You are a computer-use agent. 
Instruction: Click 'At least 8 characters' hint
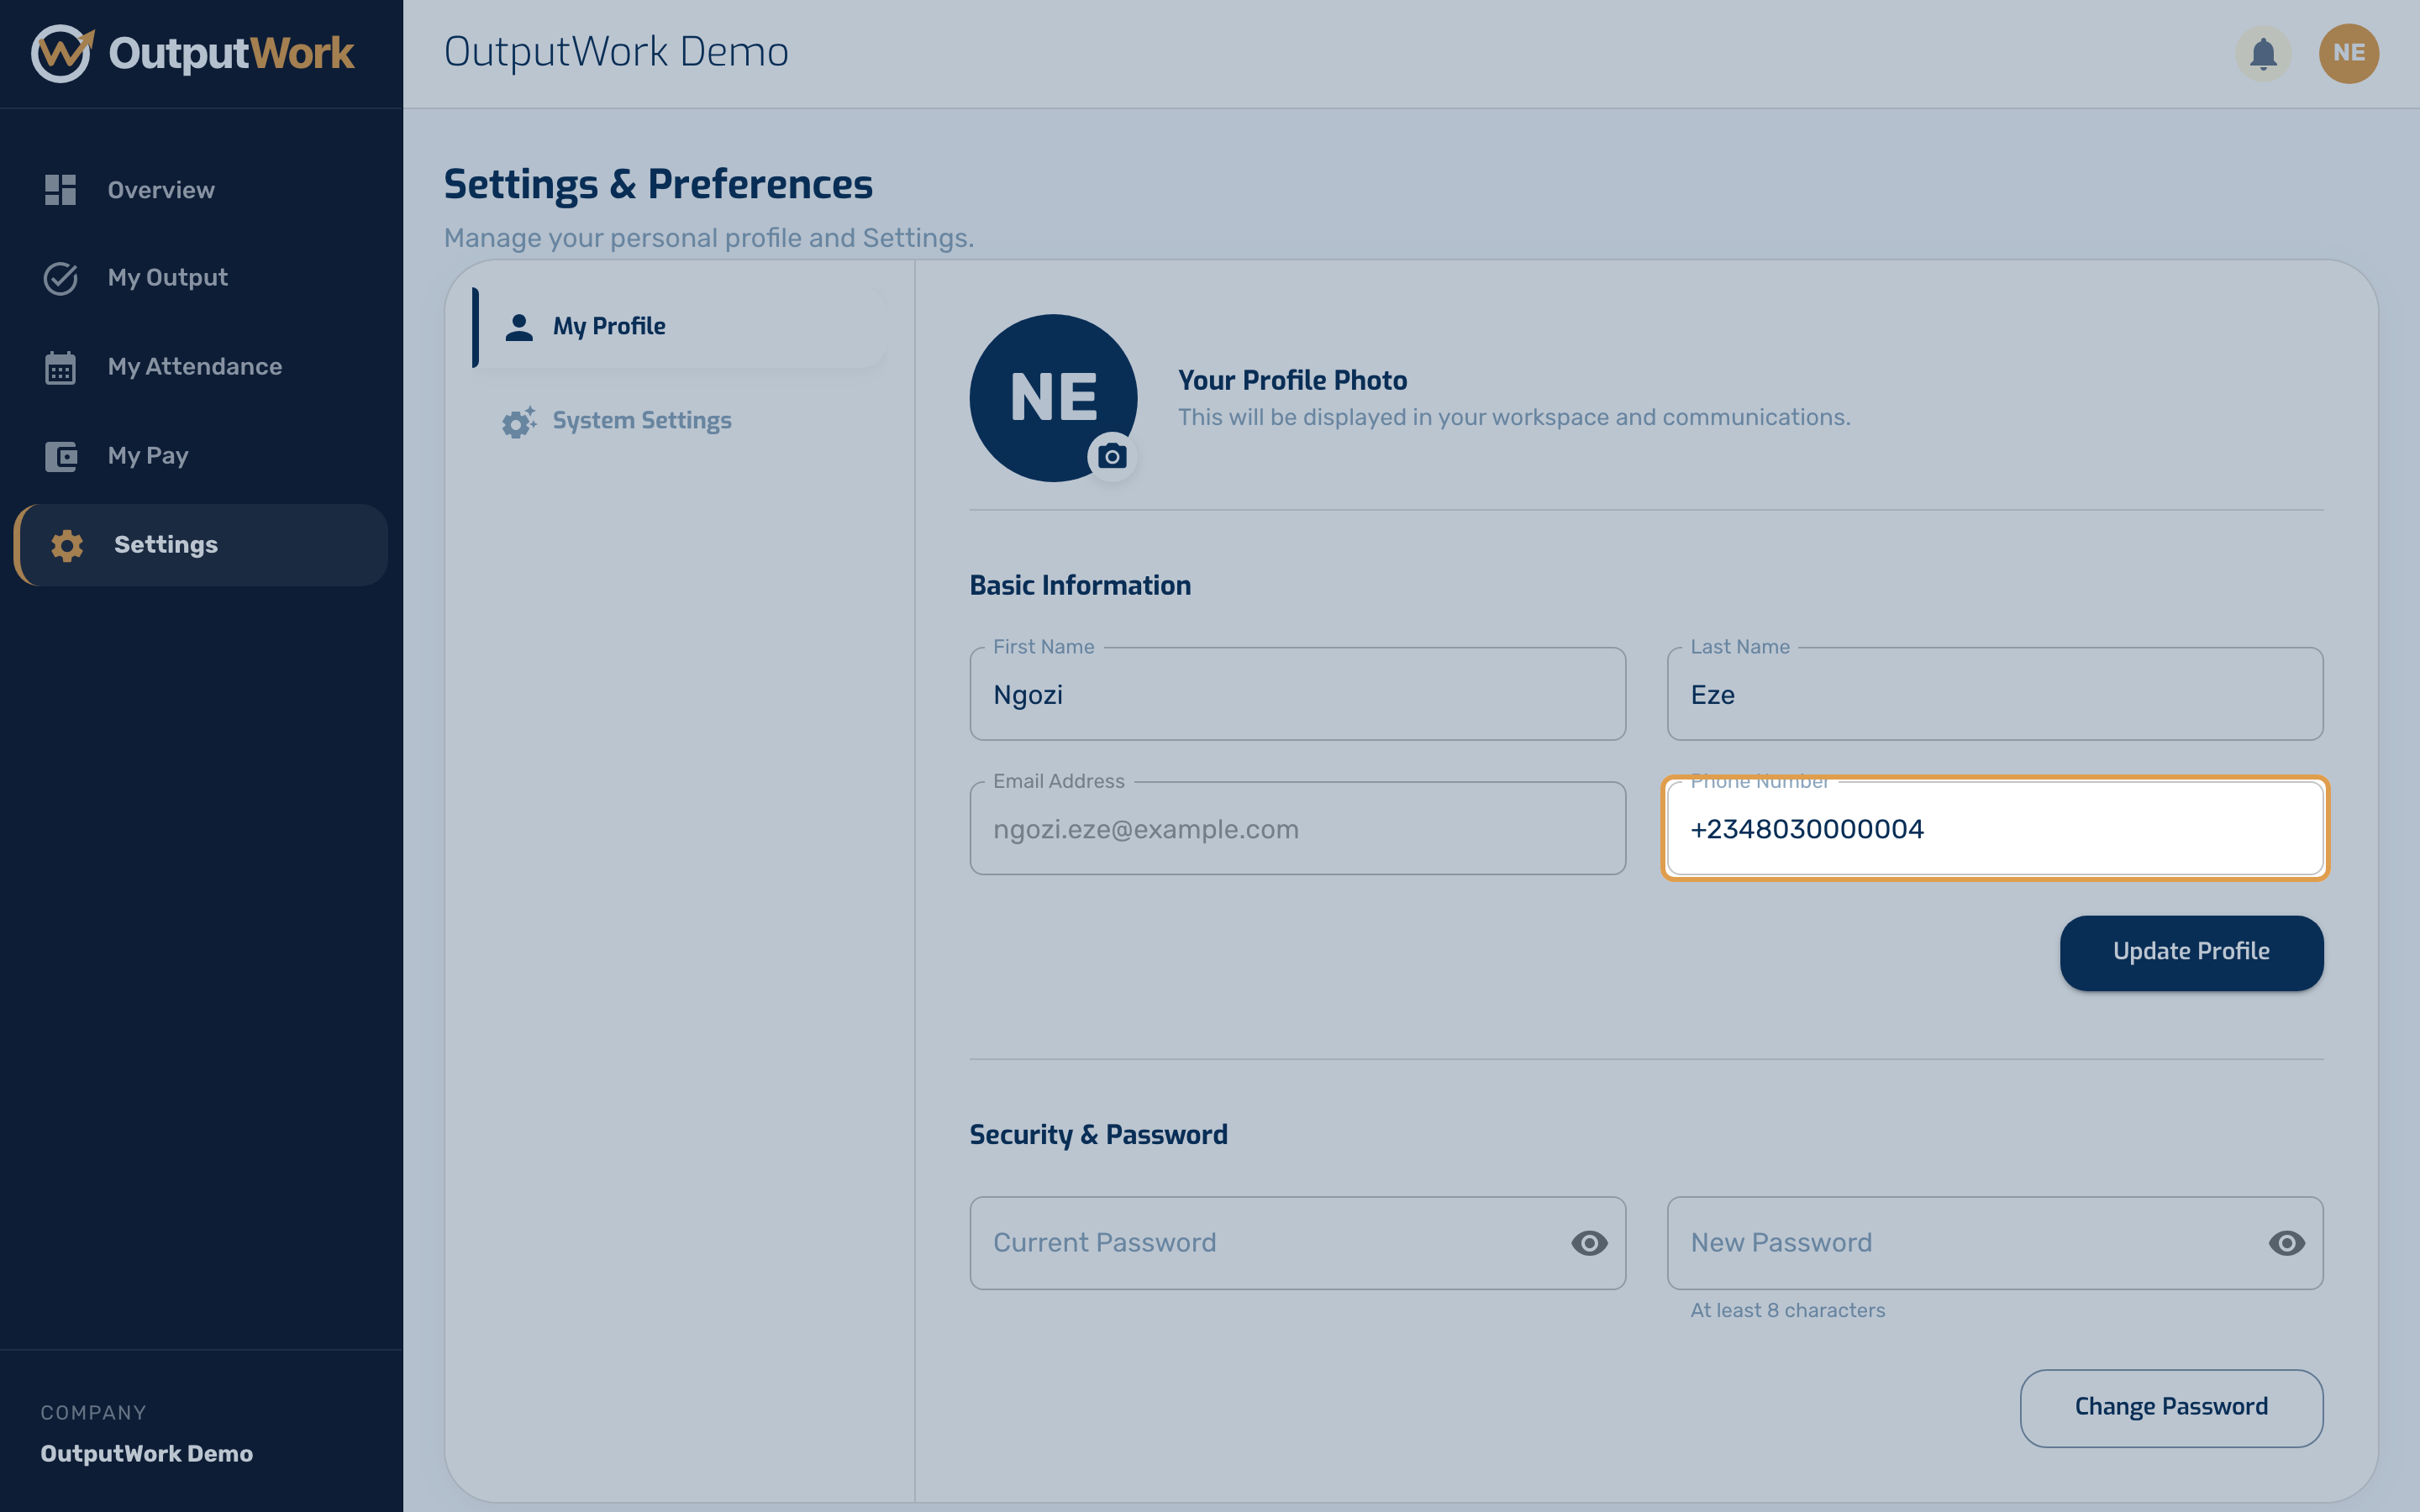1787,1310
